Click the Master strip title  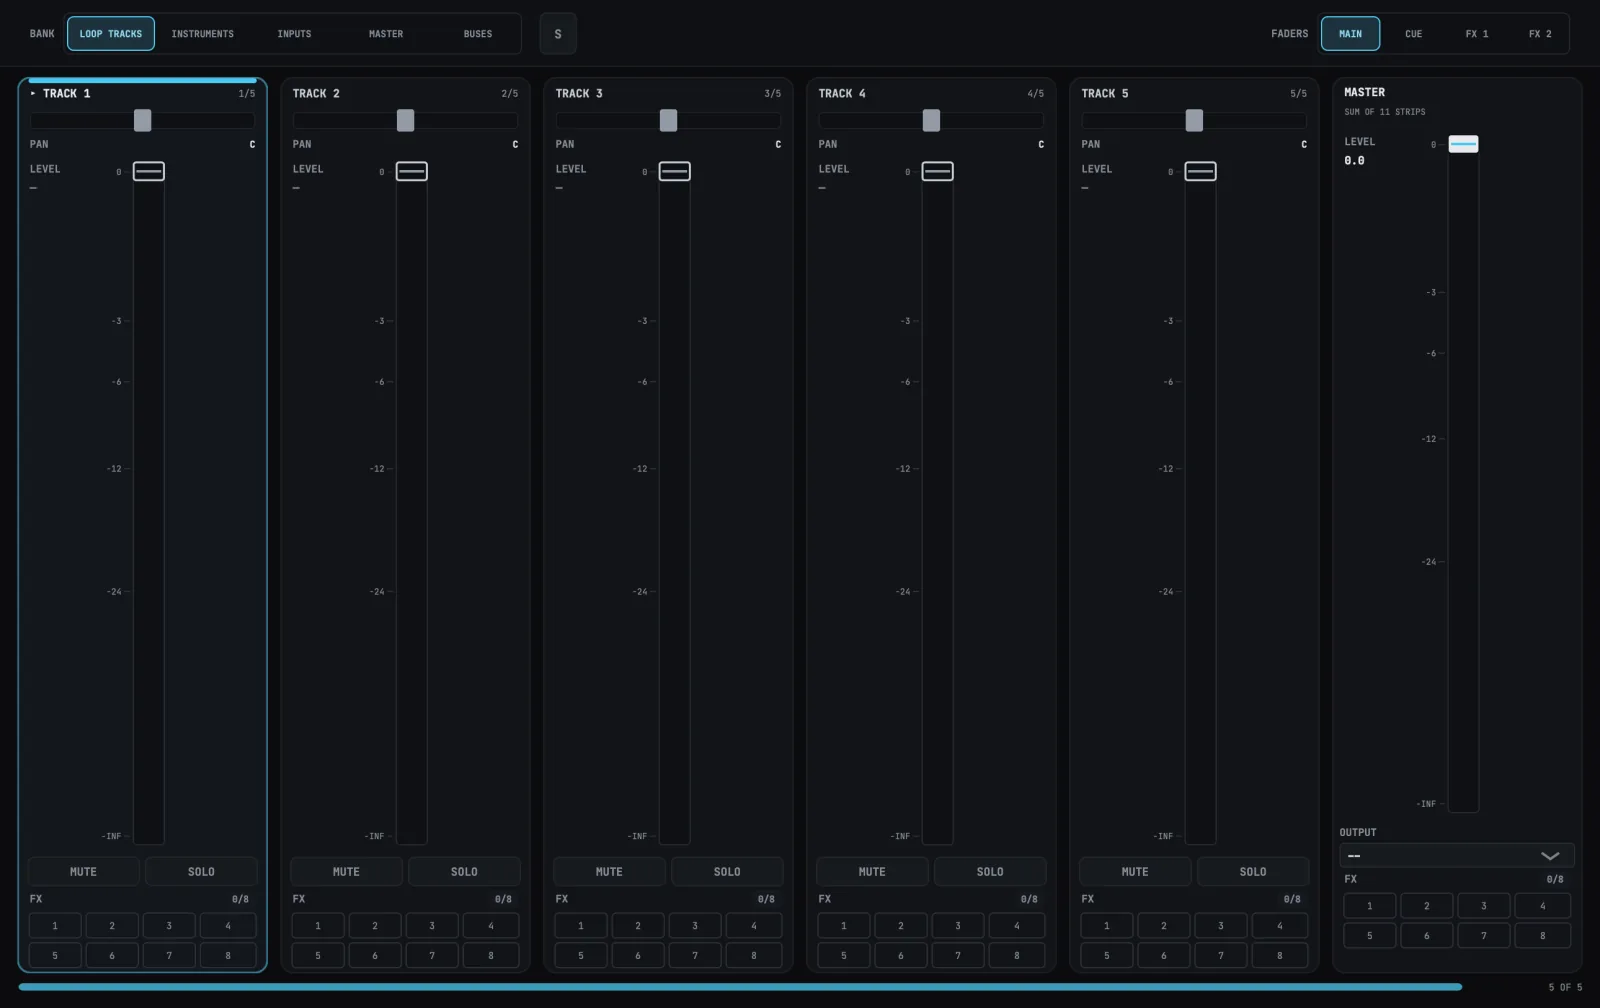click(x=1365, y=92)
